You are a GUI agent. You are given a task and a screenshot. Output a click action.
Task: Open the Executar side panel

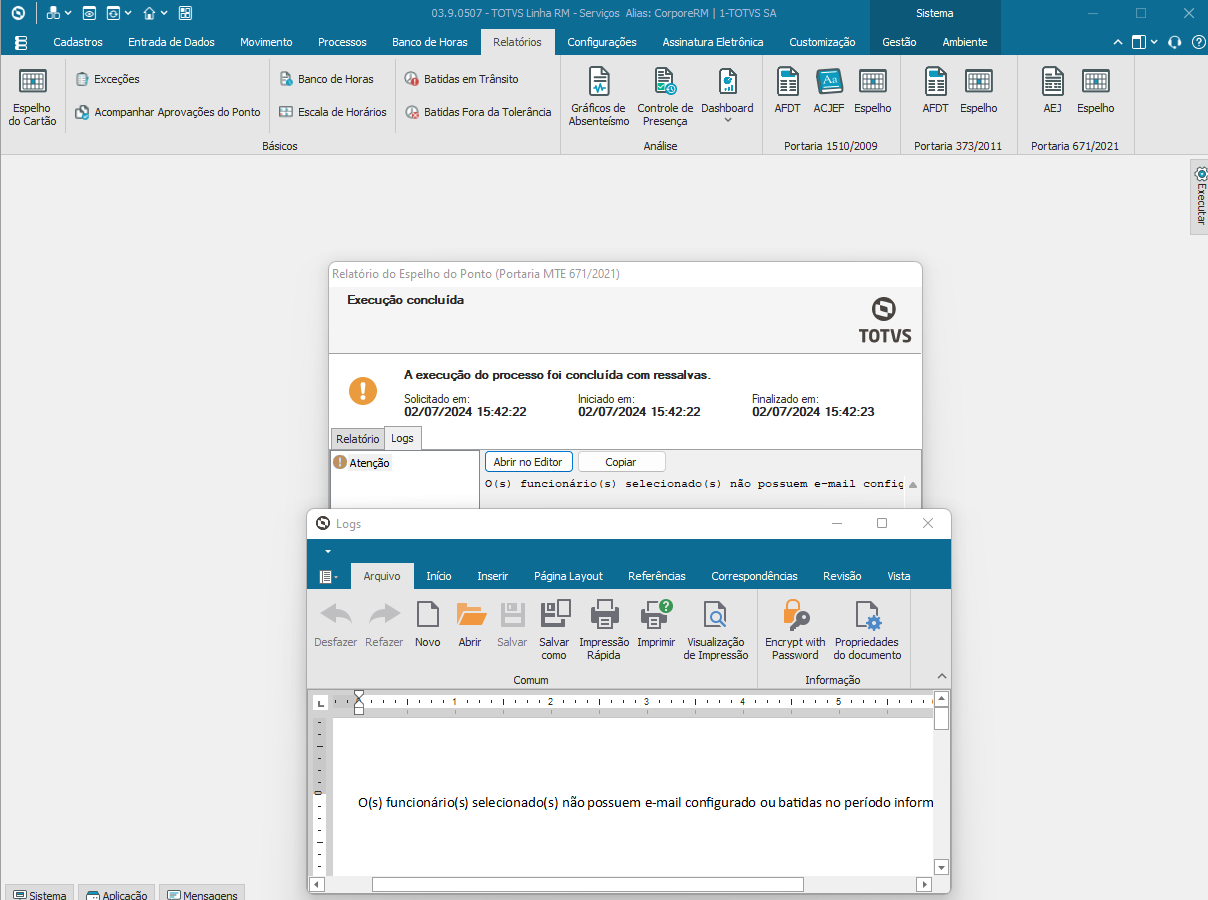pyautogui.click(x=1200, y=196)
